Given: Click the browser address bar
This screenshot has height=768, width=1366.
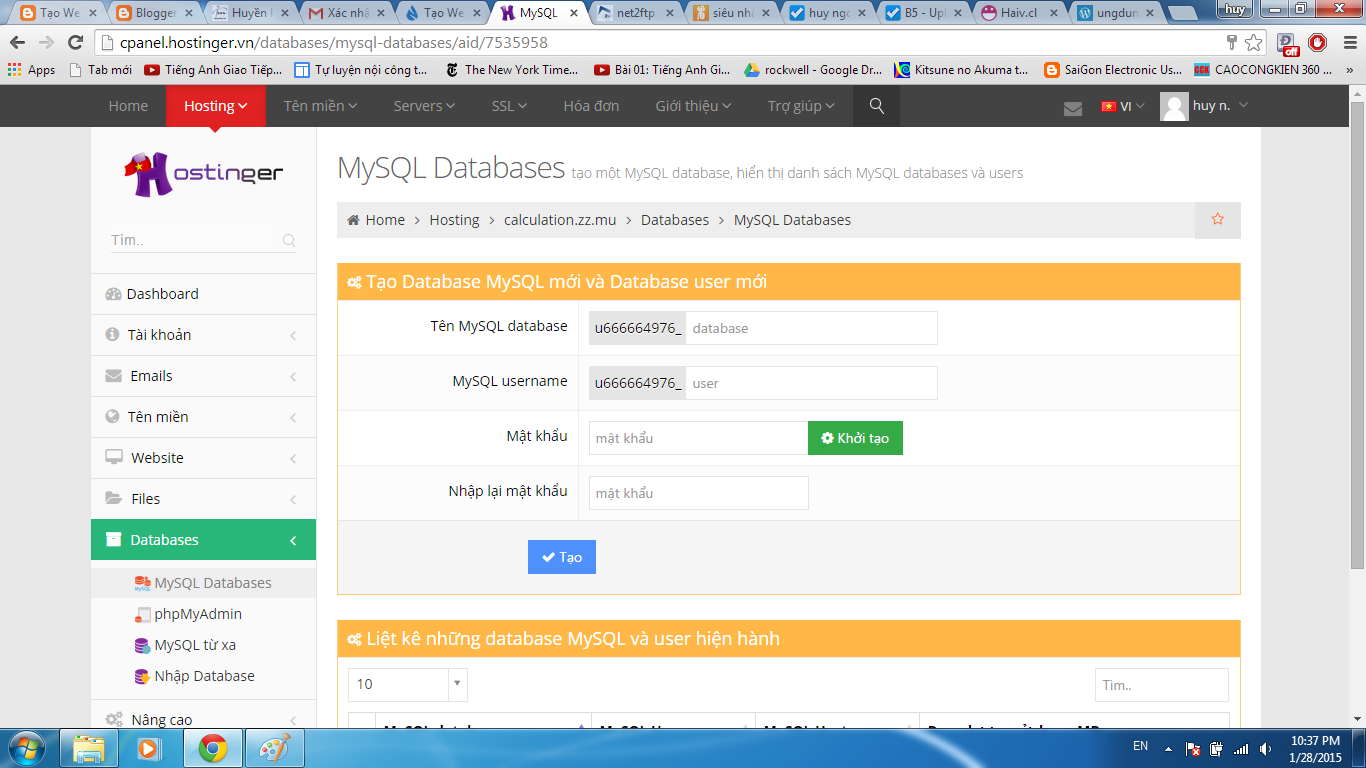Looking at the screenshot, I should (x=660, y=43).
